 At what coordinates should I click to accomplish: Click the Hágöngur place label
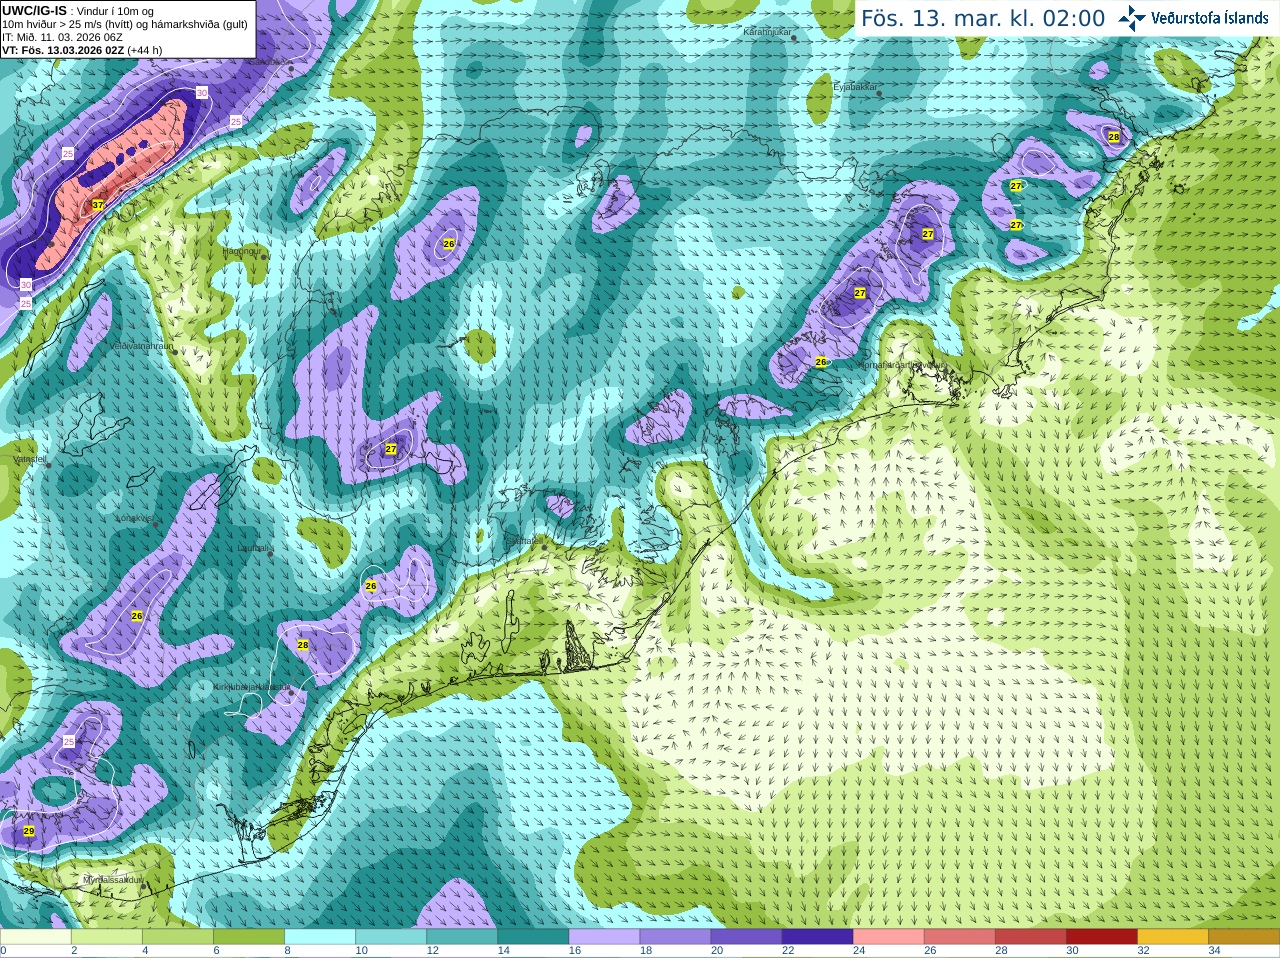point(241,252)
